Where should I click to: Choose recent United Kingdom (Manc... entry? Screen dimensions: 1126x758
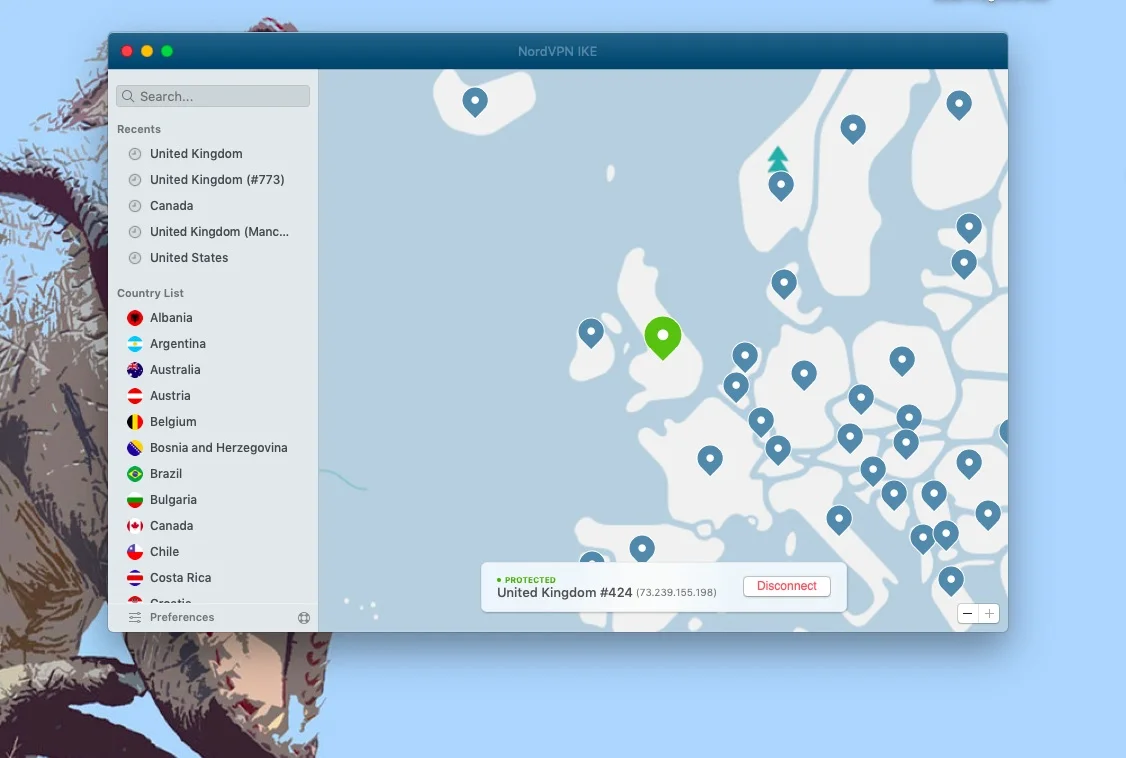tap(219, 232)
